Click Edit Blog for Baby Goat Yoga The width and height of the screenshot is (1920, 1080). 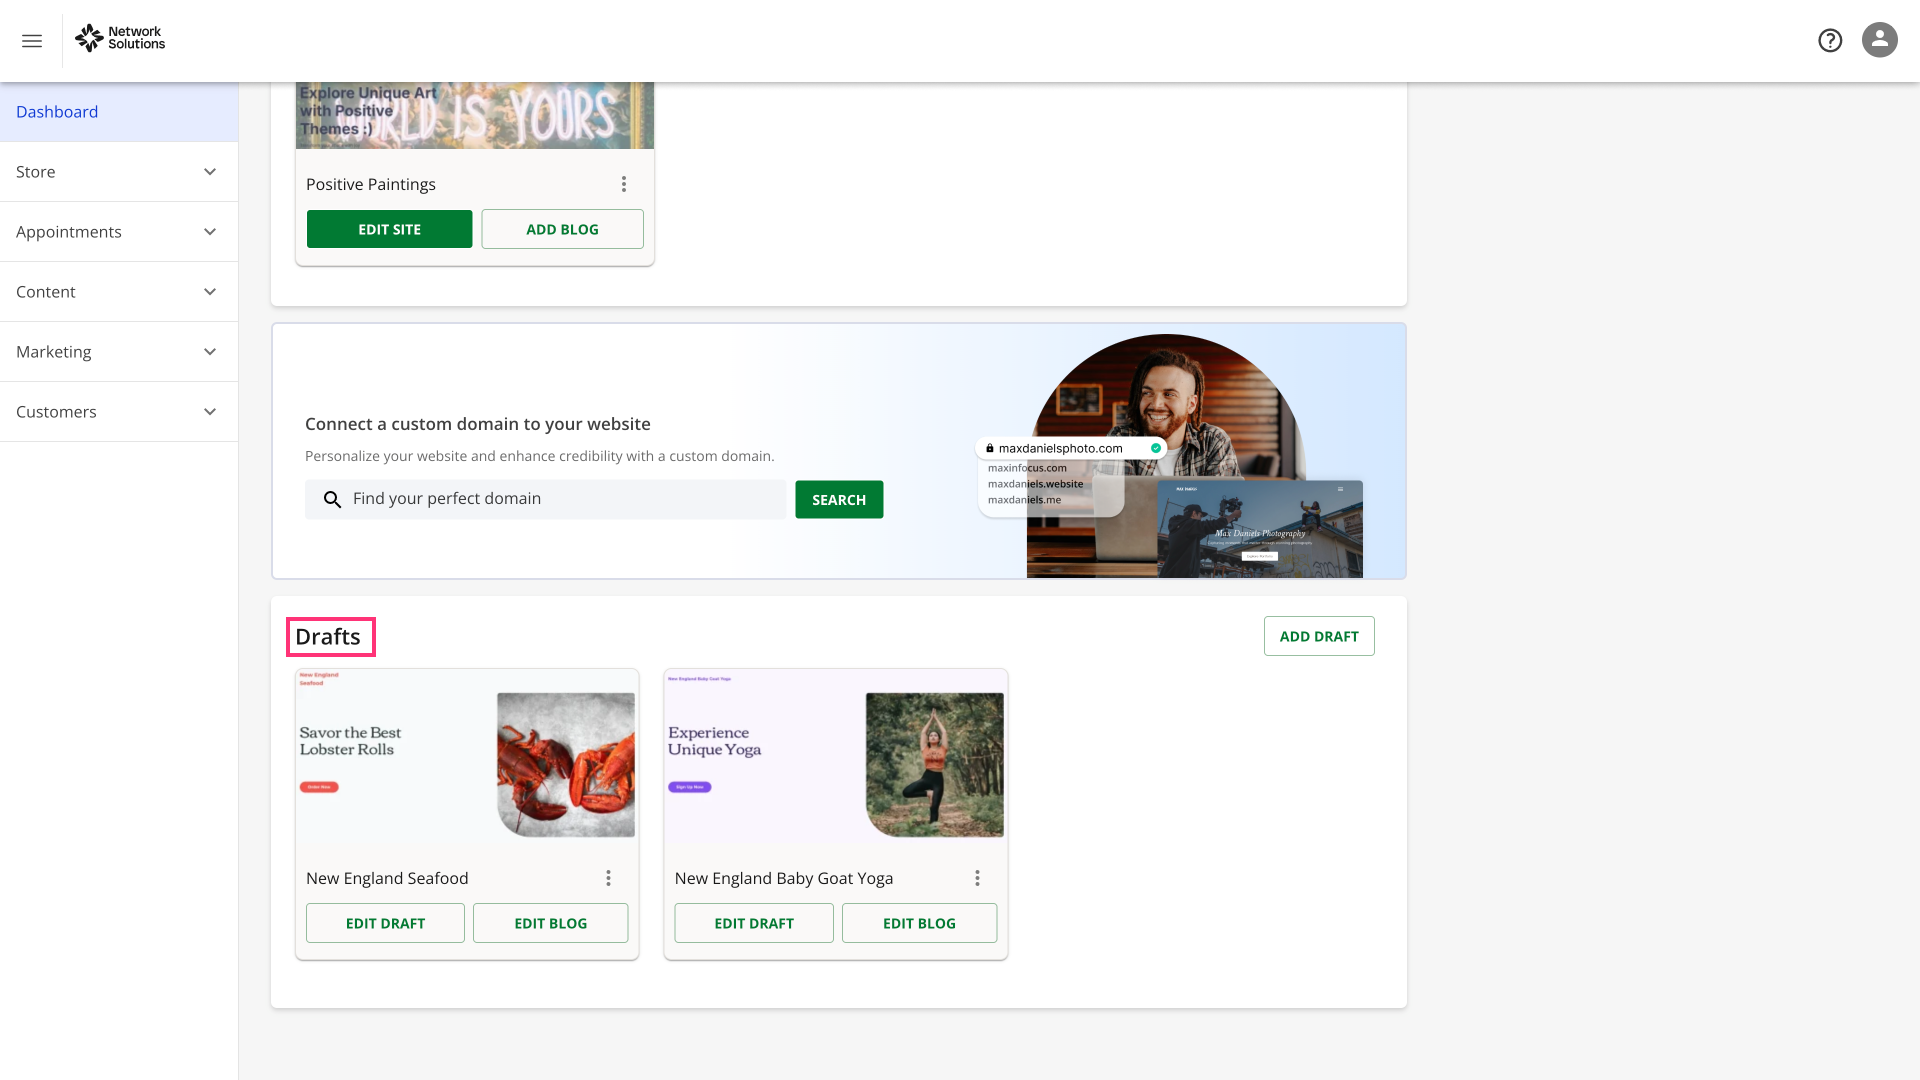[919, 923]
